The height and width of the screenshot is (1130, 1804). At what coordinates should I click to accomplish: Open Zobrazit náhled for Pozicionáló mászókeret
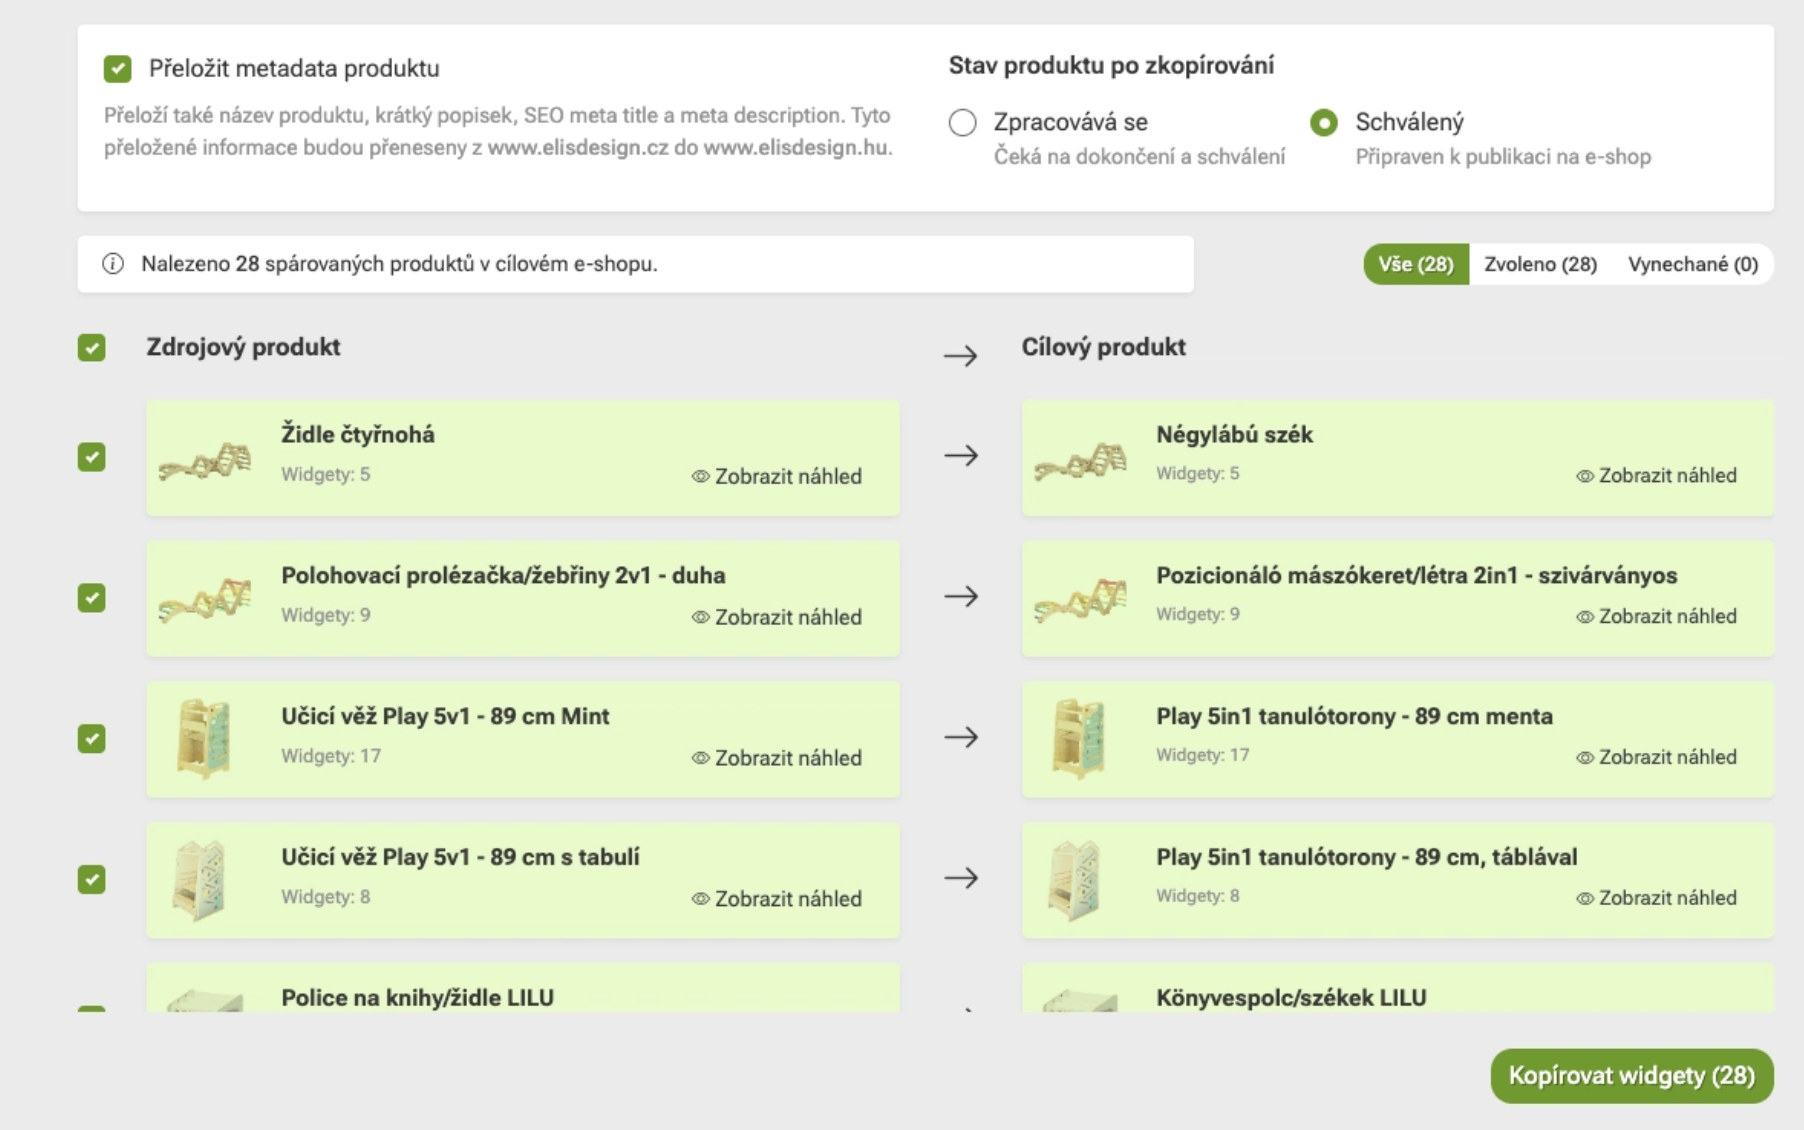click(1657, 617)
